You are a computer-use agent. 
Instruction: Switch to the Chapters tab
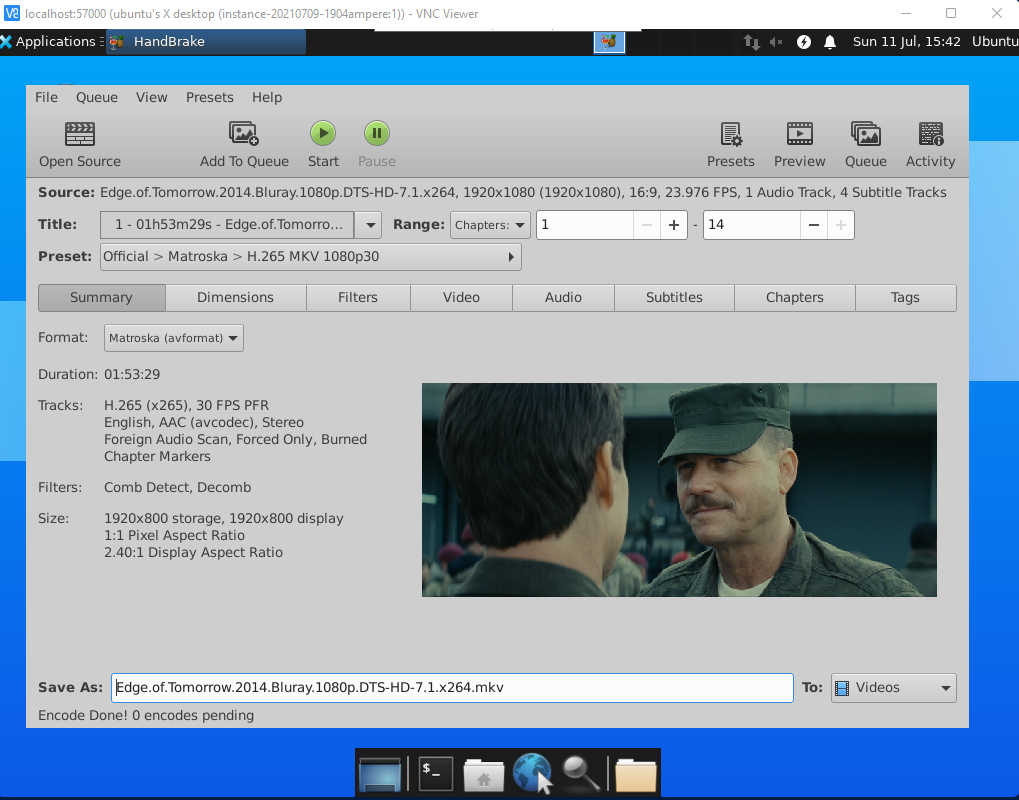(x=795, y=298)
